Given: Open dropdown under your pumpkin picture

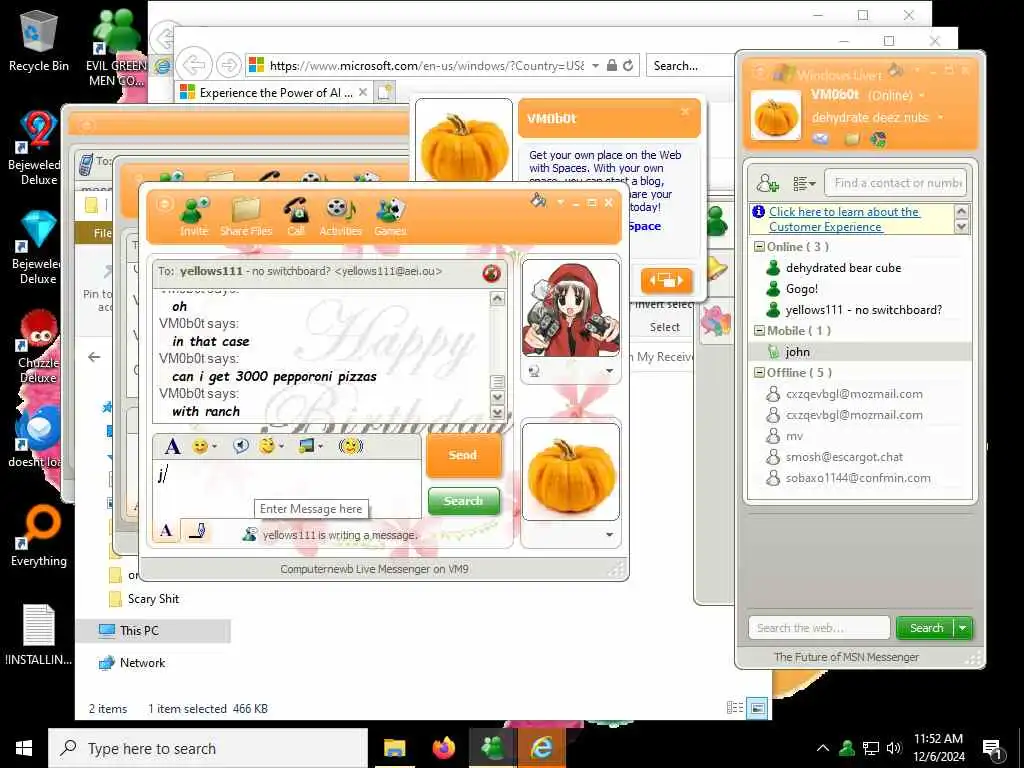Looking at the screenshot, I should point(609,534).
